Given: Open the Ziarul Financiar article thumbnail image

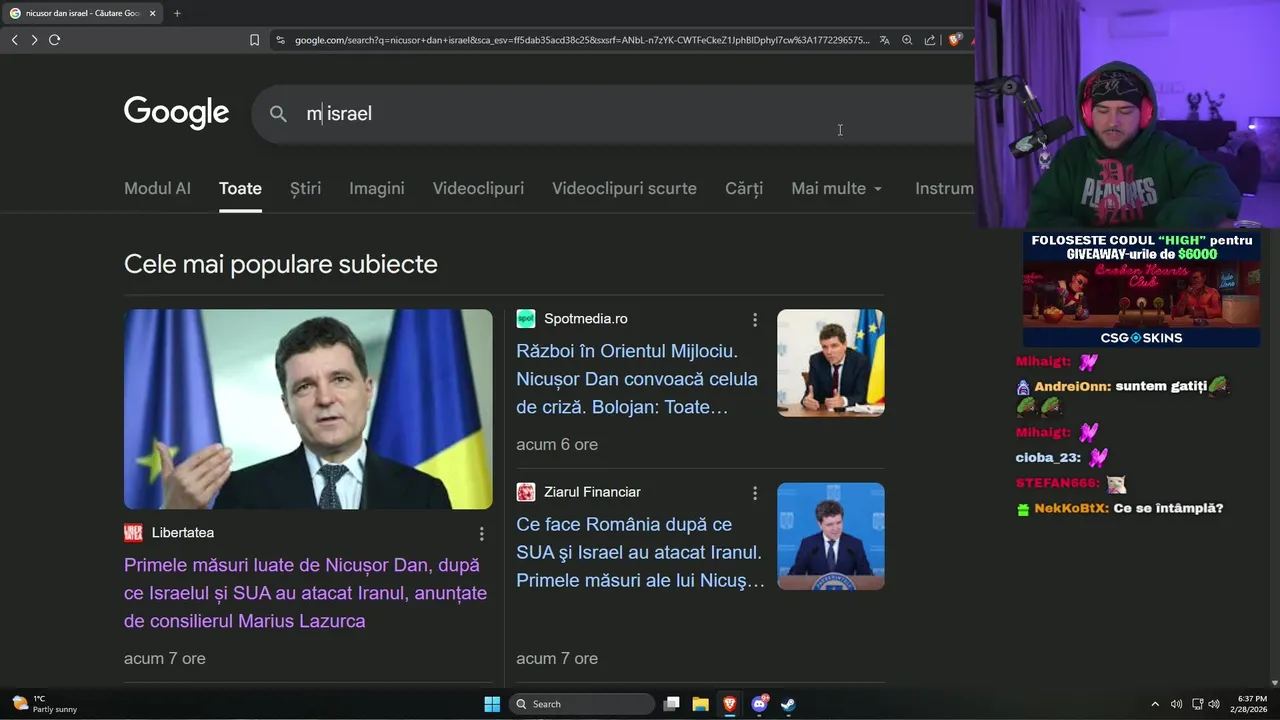Looking at the screenshot, I should (831, 536).
